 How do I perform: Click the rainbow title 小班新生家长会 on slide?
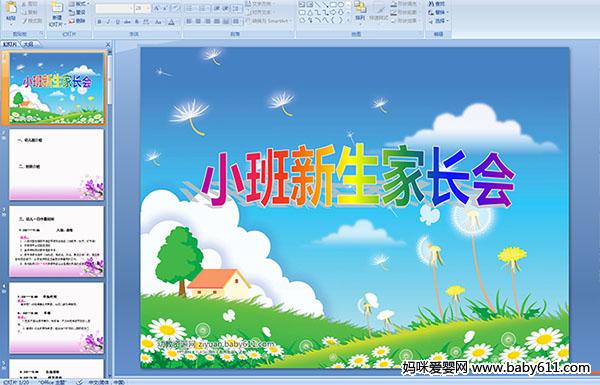click(358, 176)
